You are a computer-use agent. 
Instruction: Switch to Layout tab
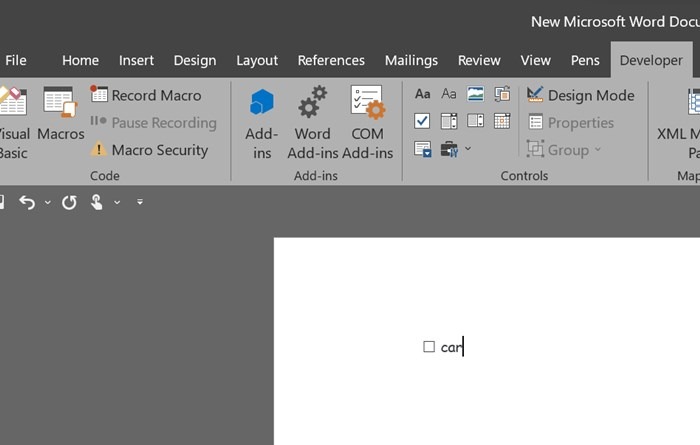pyautogui.click(x=257, y=60)
